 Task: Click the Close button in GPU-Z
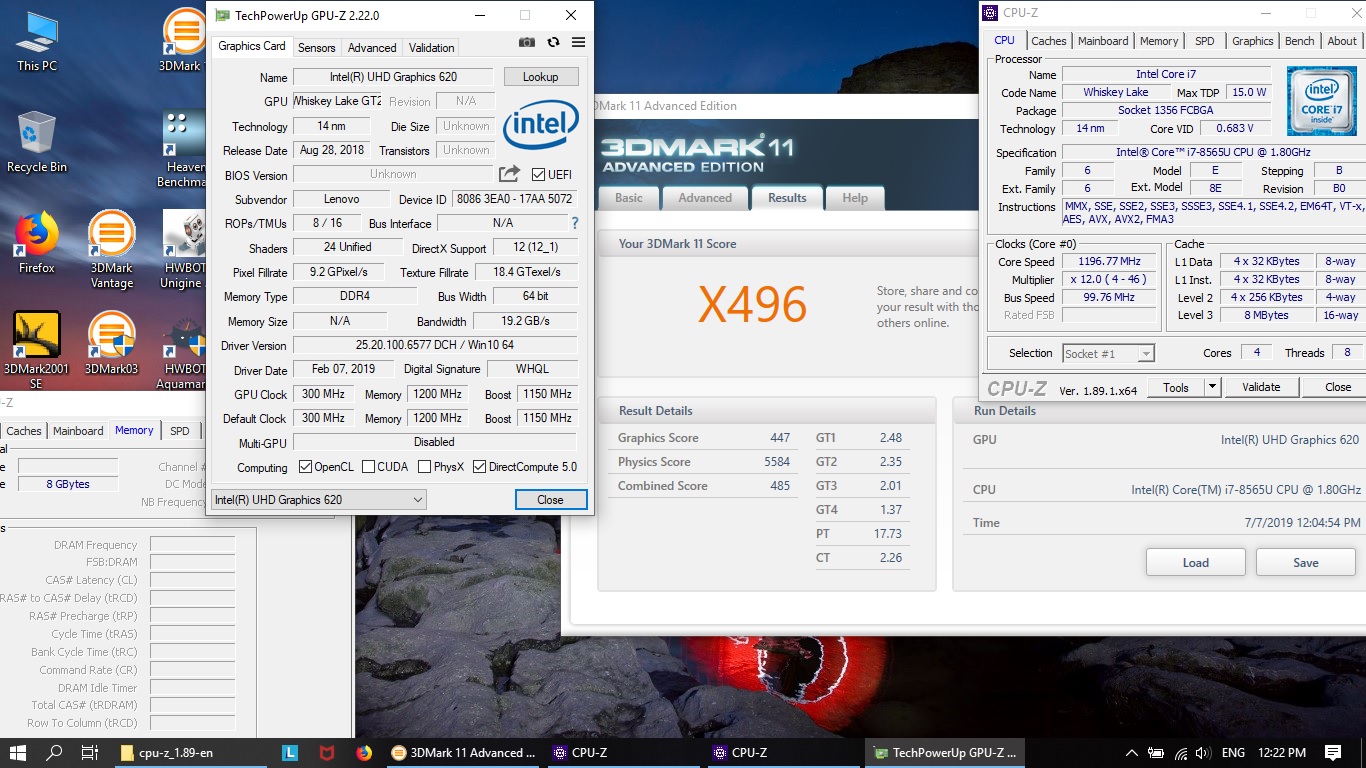point(550,499)
